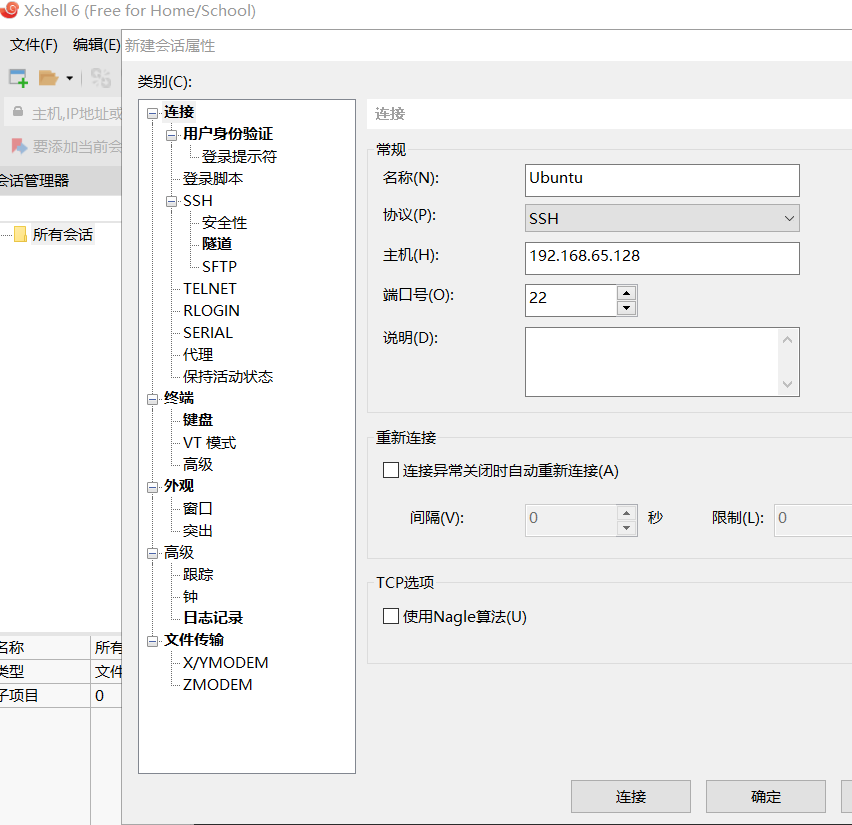Select 代理 in the category tree
852x825 pixels.
(198, 354)
